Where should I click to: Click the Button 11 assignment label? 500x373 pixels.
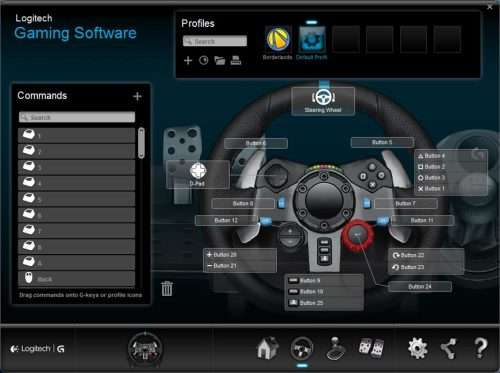point(422,220)
